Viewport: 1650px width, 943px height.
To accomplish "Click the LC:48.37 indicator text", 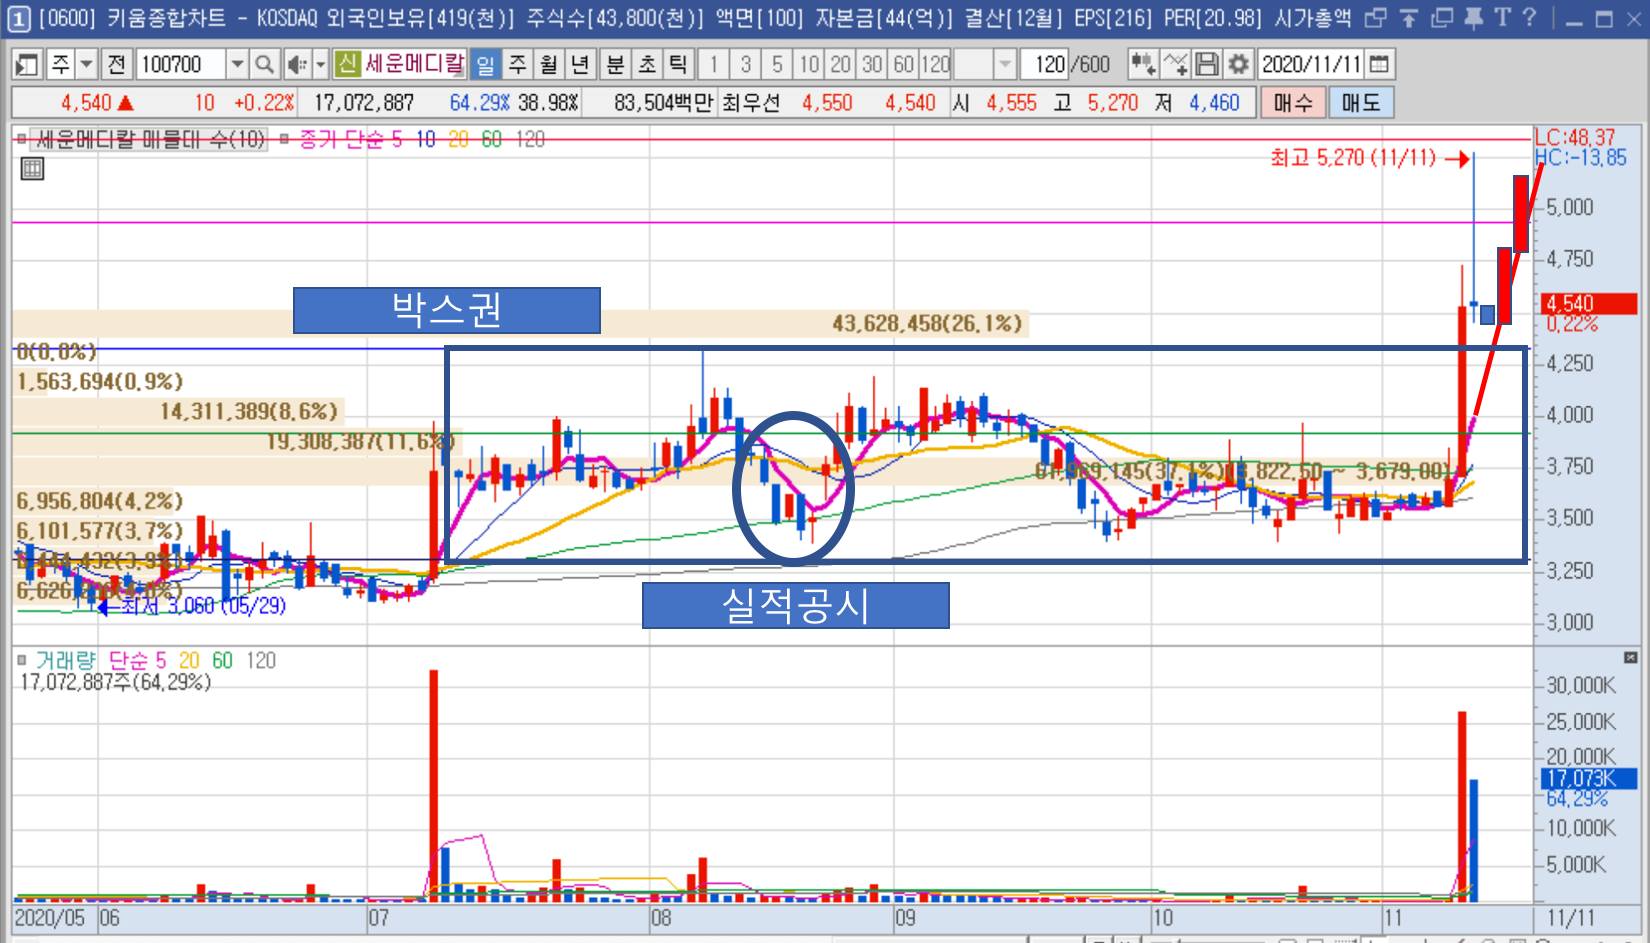I will (1575, 137).
